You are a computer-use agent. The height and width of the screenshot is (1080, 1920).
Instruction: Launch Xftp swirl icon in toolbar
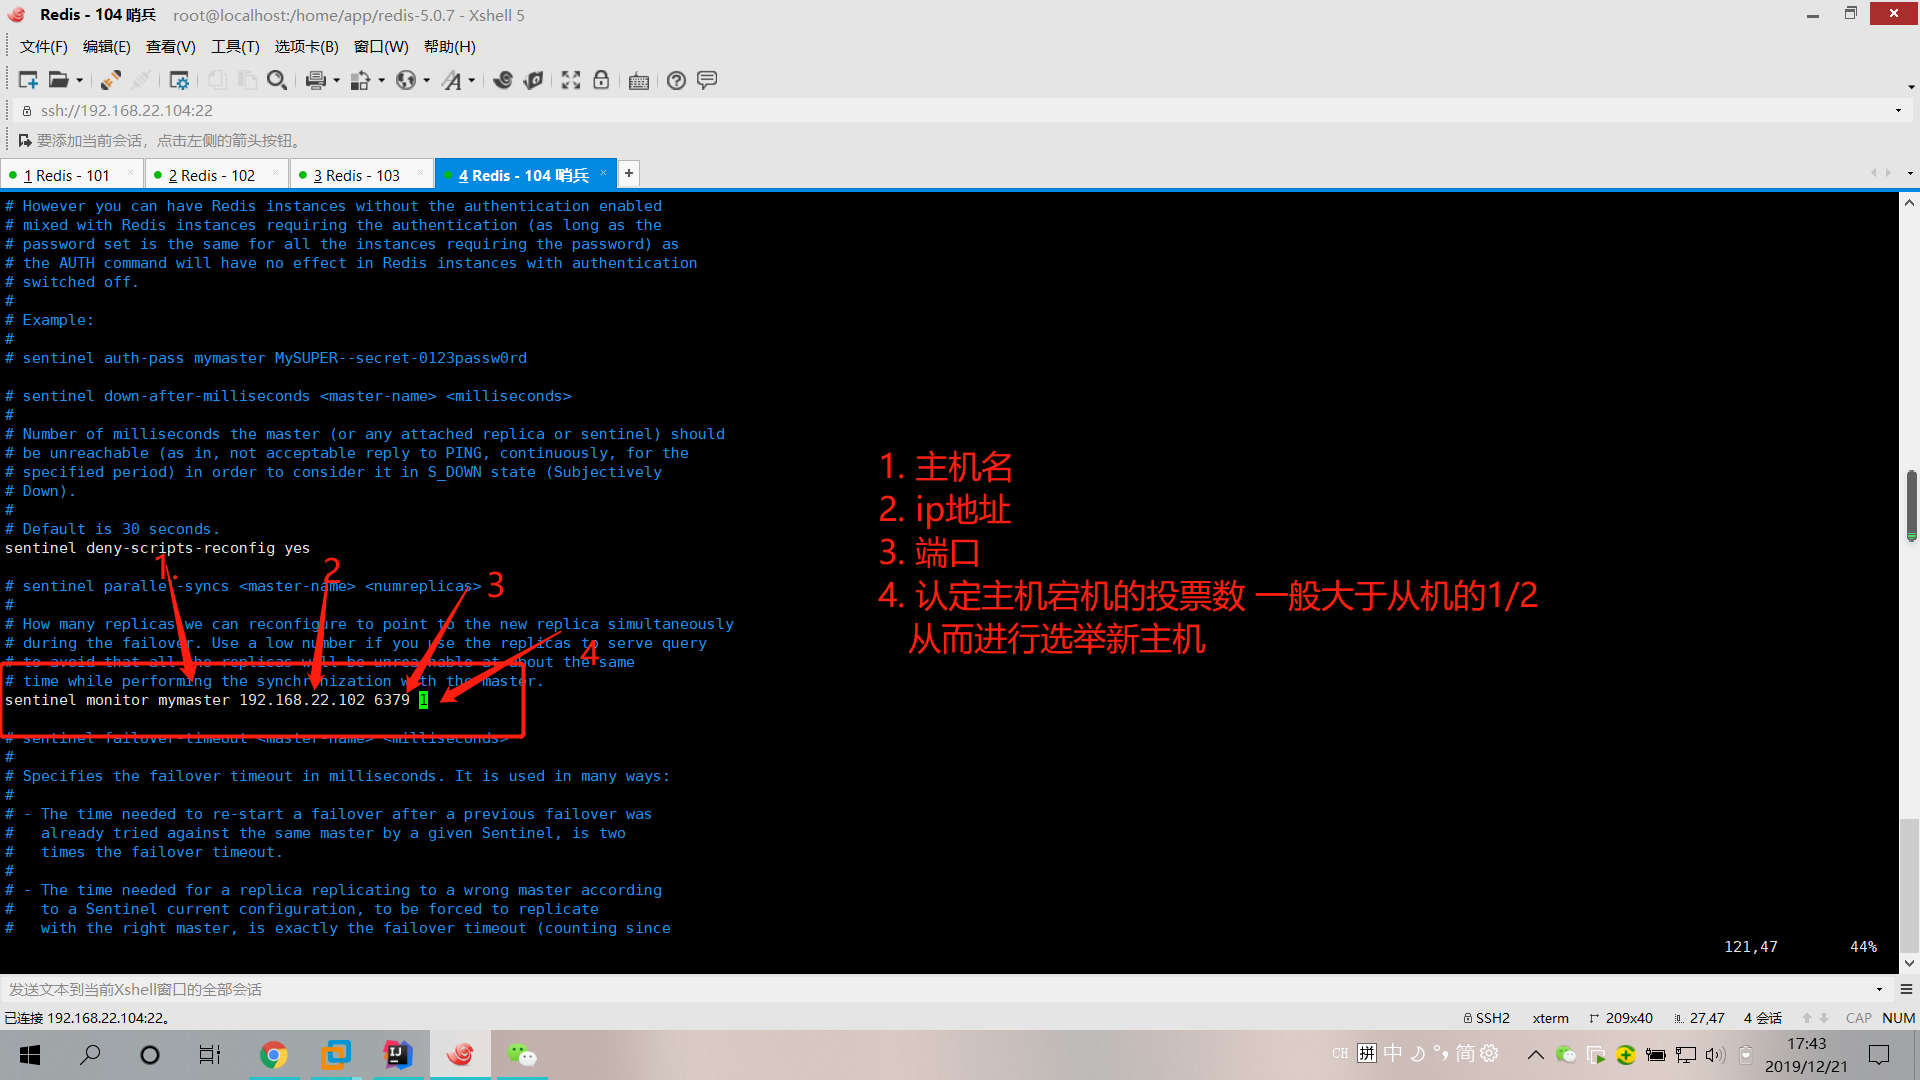pos(503,80)
